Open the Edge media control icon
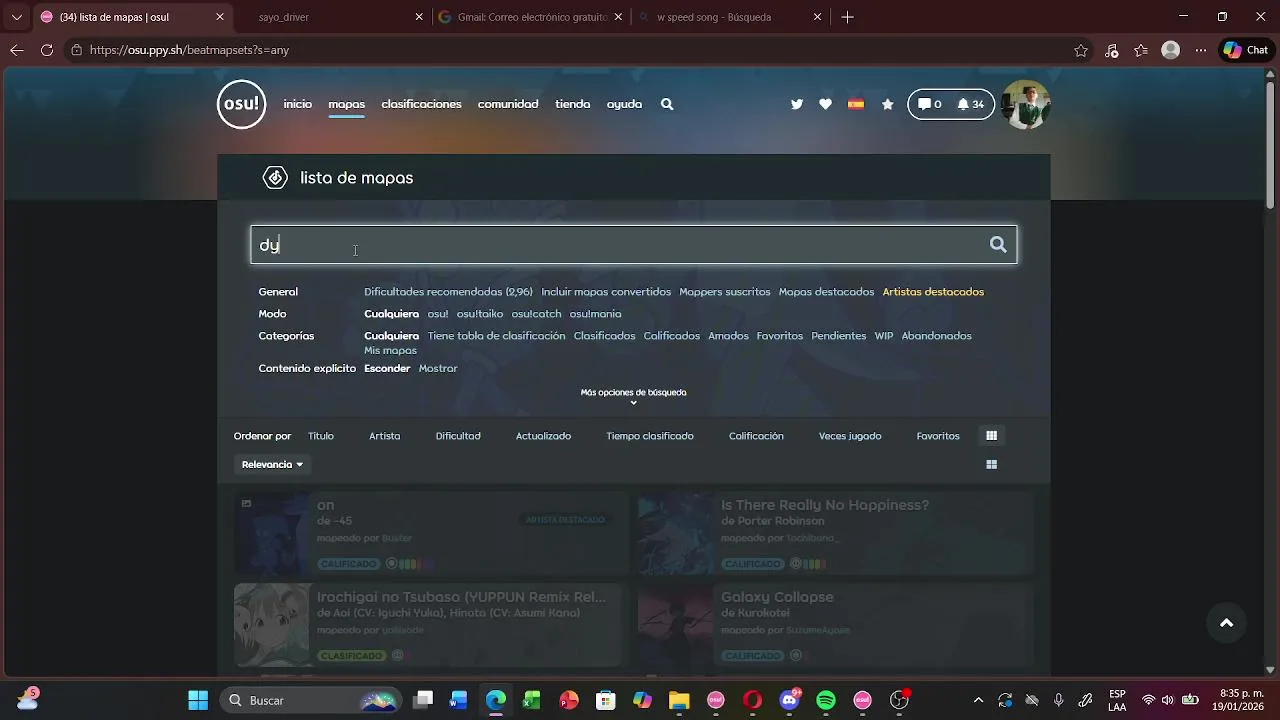The image size is (1280, 720). (1111, 50)
